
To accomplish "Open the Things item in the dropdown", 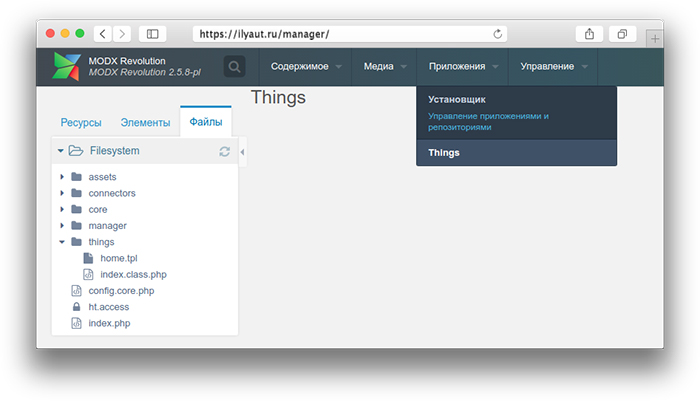I will (x=444, y=153).
